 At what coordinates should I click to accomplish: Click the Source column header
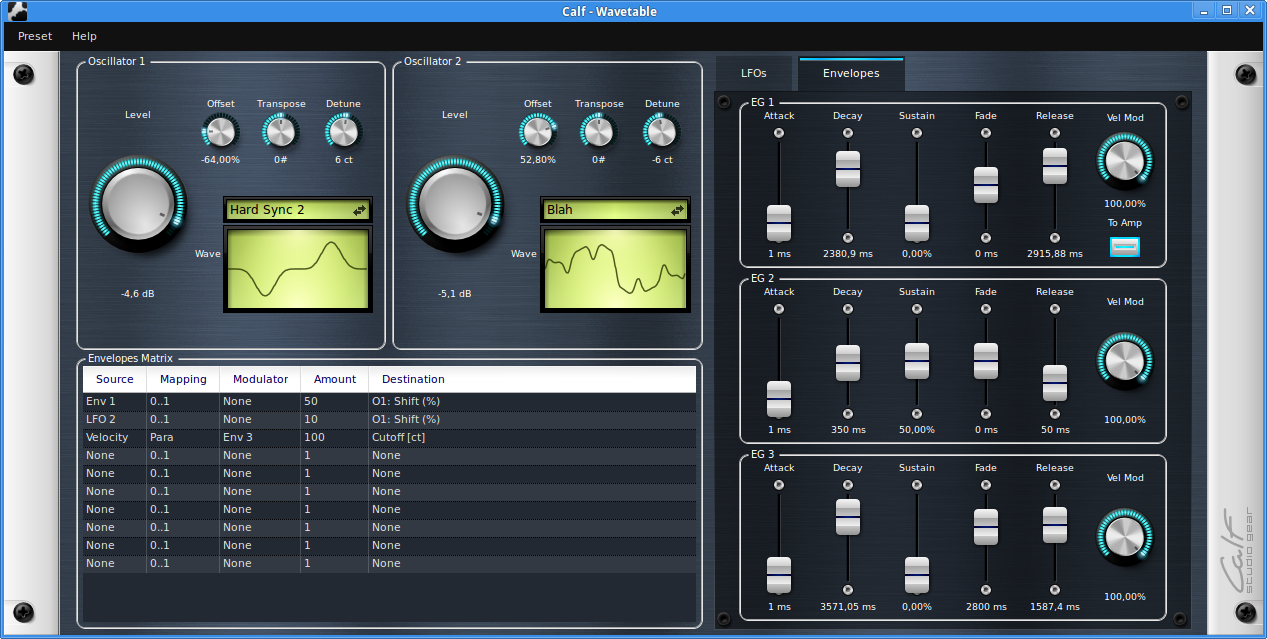pyautogui.click(x=115, y=379)
